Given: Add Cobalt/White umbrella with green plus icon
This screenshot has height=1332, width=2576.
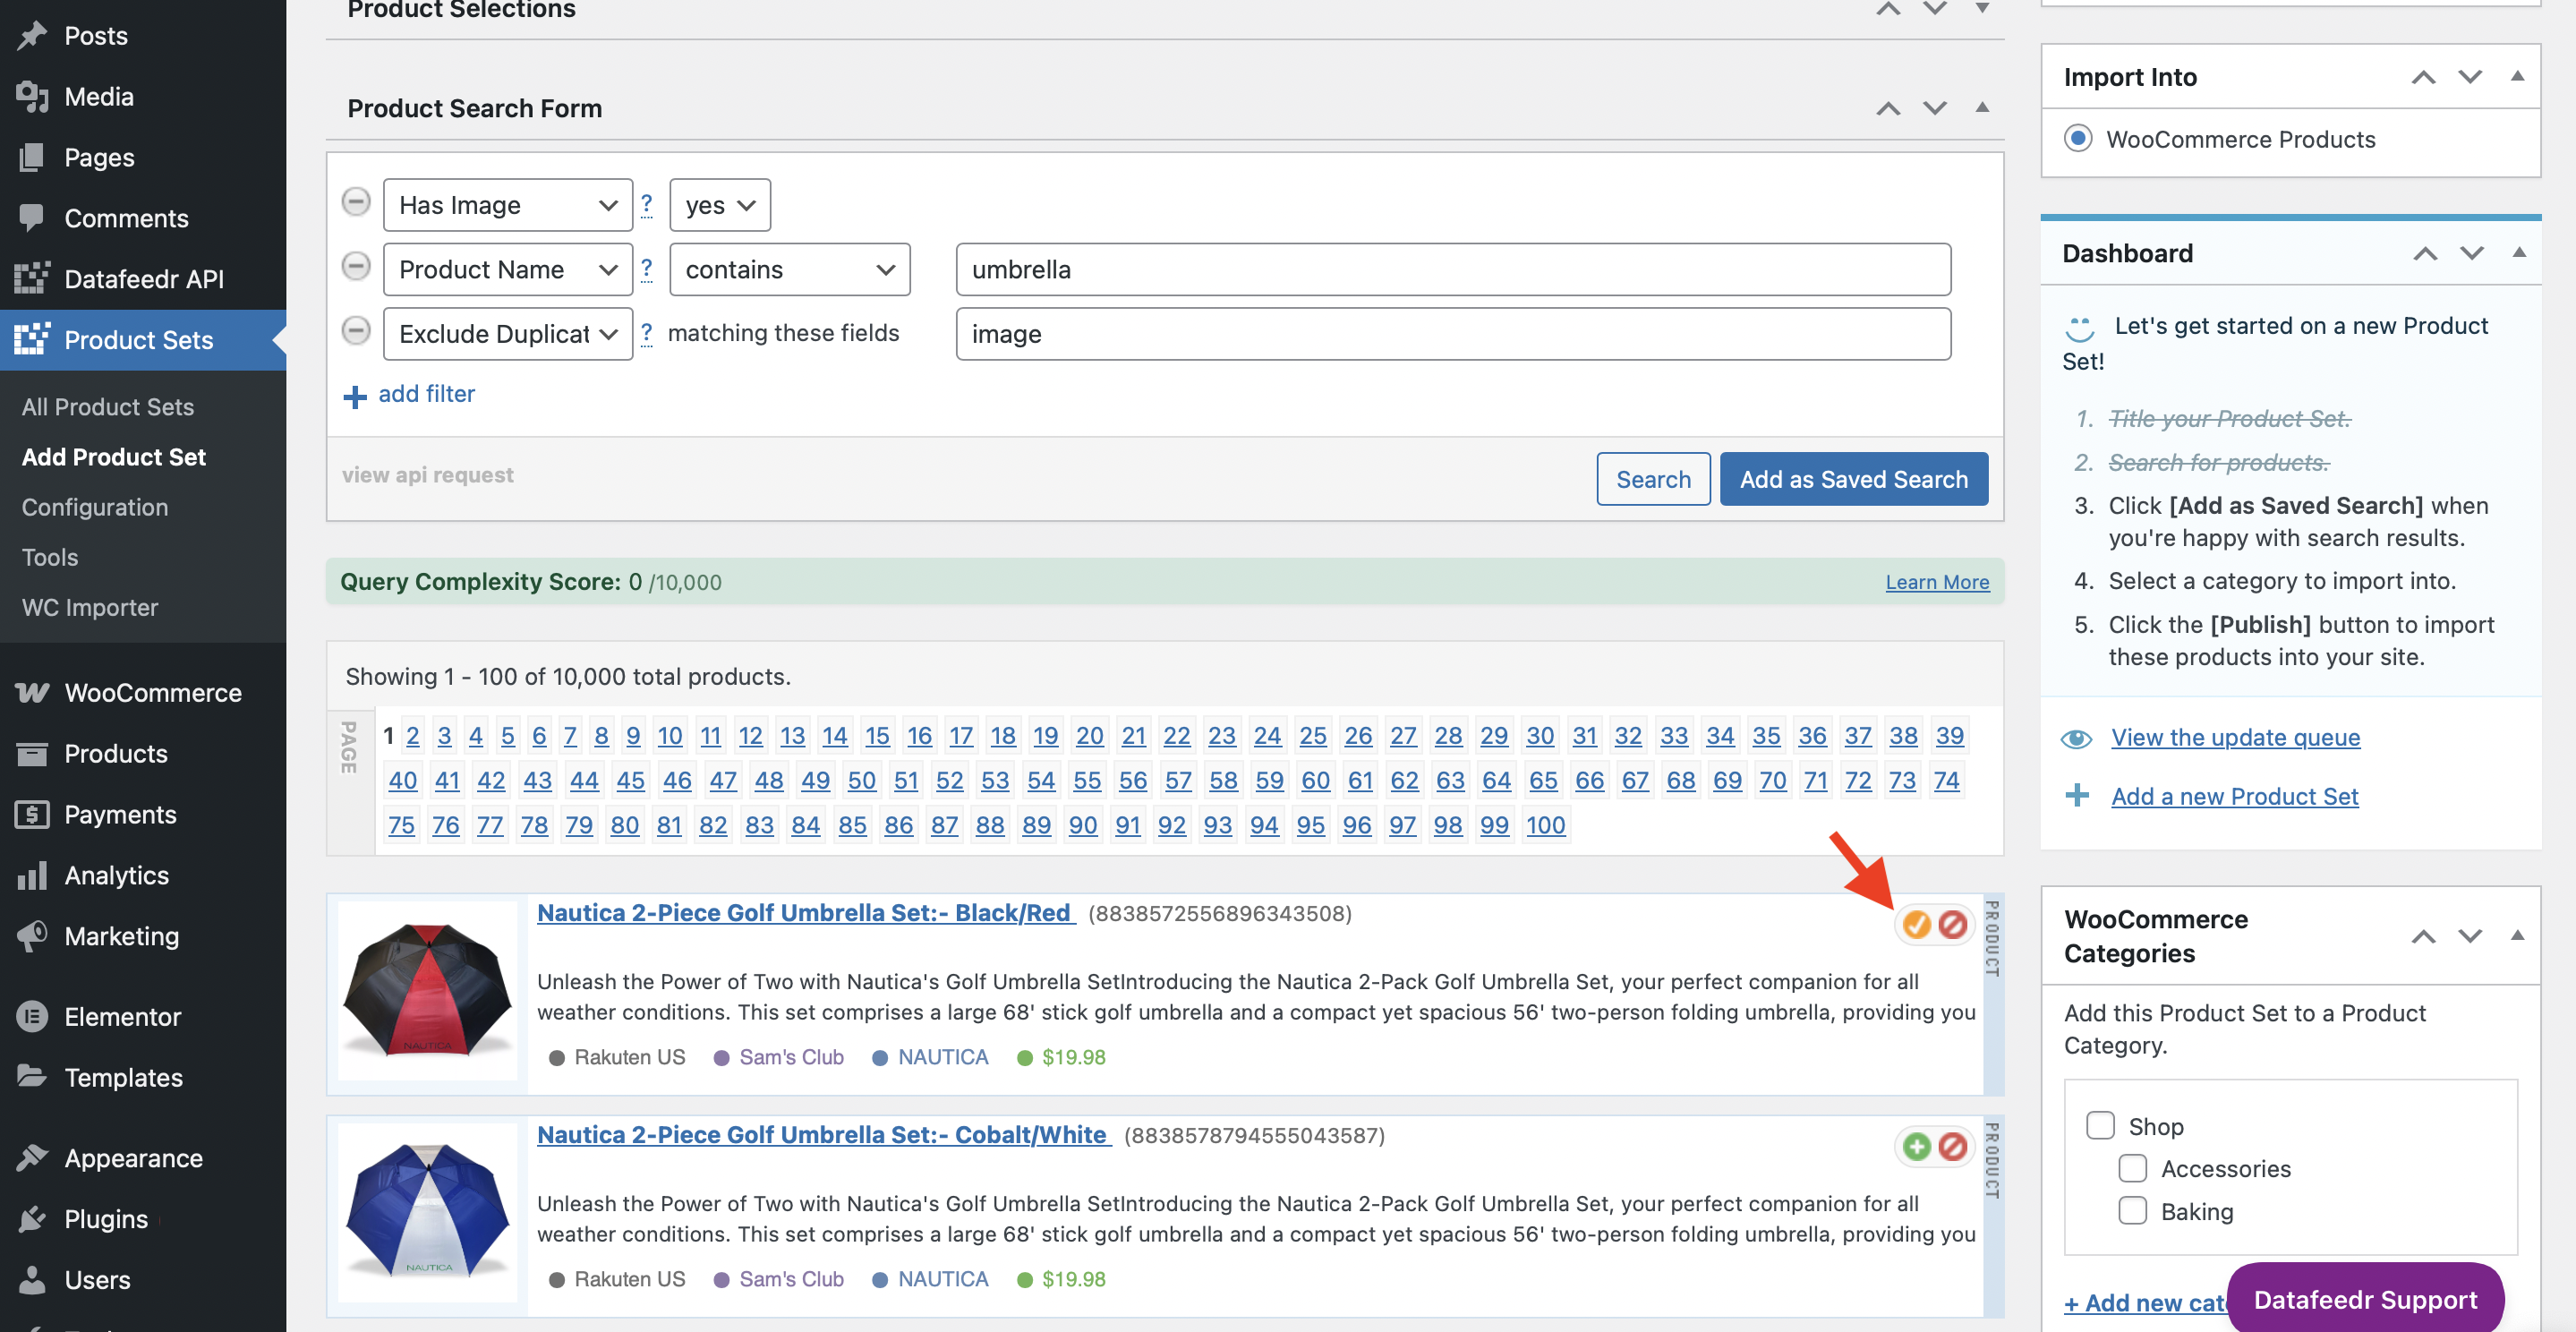Looking at the screenshot, I should 1916,1146.
